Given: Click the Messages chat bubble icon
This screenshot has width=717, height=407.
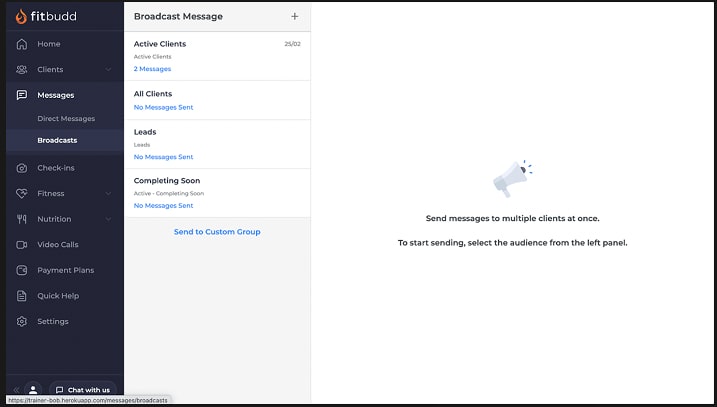Looking at the screenshot, I should pos(21,95).
